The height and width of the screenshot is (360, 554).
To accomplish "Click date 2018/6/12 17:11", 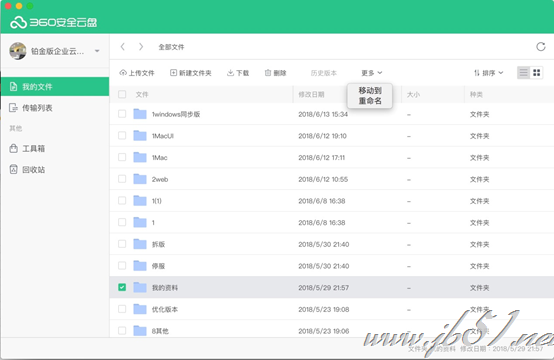I will pyautogui.click(x=322, y=158).
